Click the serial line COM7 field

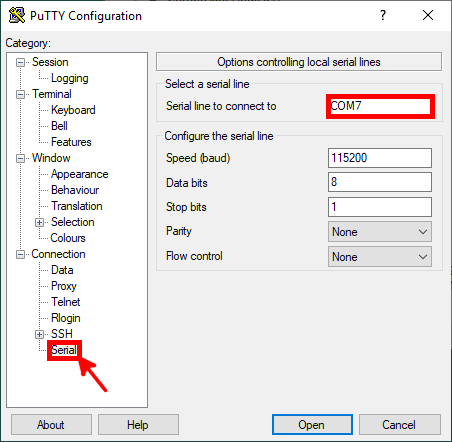coord(380,106)
